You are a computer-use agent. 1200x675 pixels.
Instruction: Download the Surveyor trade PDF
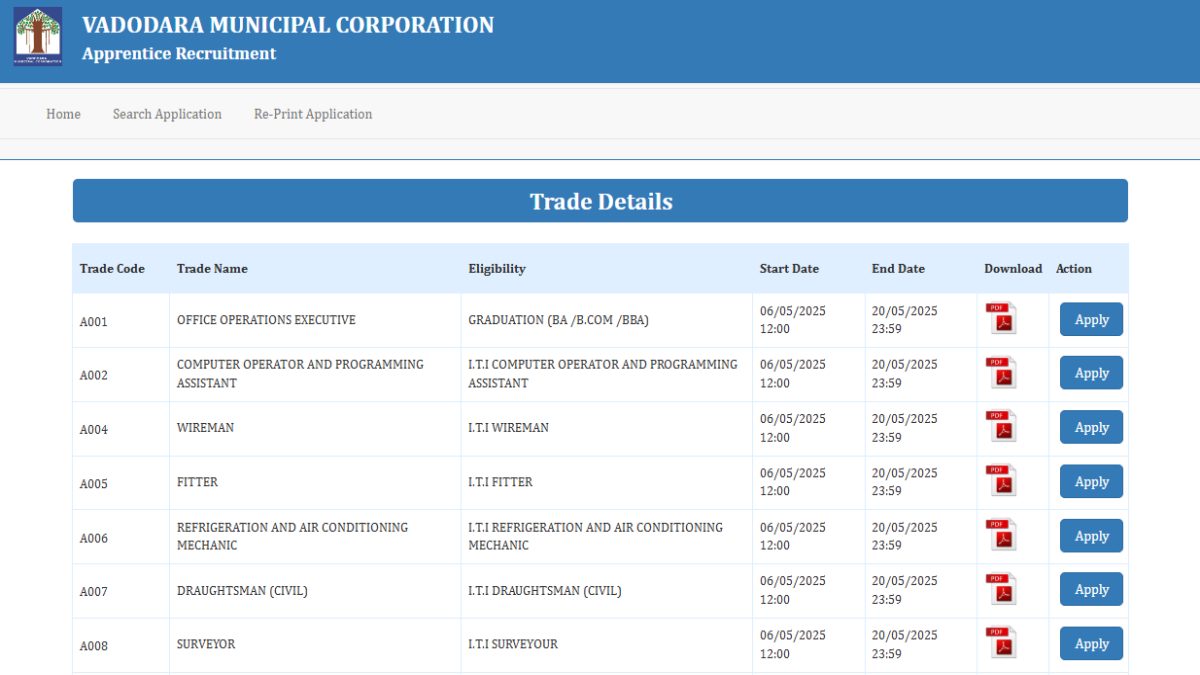click(1001, 643)
